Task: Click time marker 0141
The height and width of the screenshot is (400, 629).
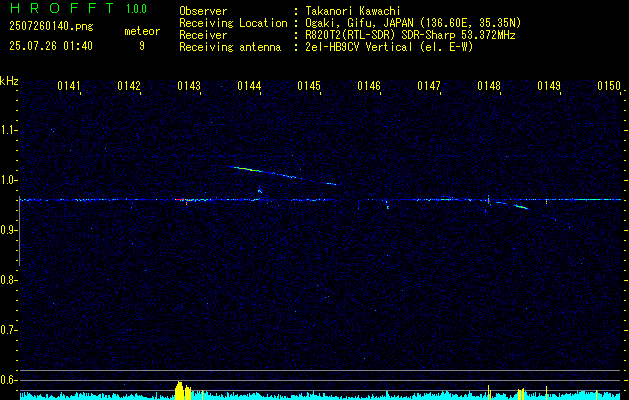Action: (69, 86)
